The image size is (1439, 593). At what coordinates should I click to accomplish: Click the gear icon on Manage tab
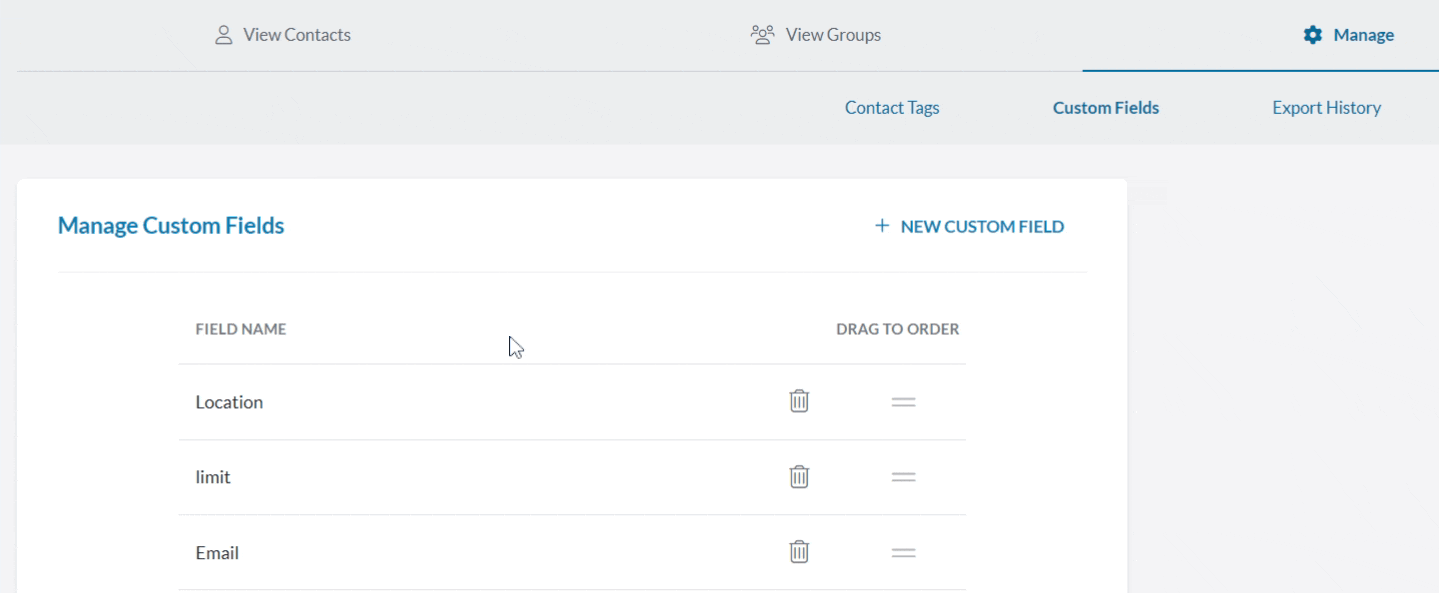1312,35
